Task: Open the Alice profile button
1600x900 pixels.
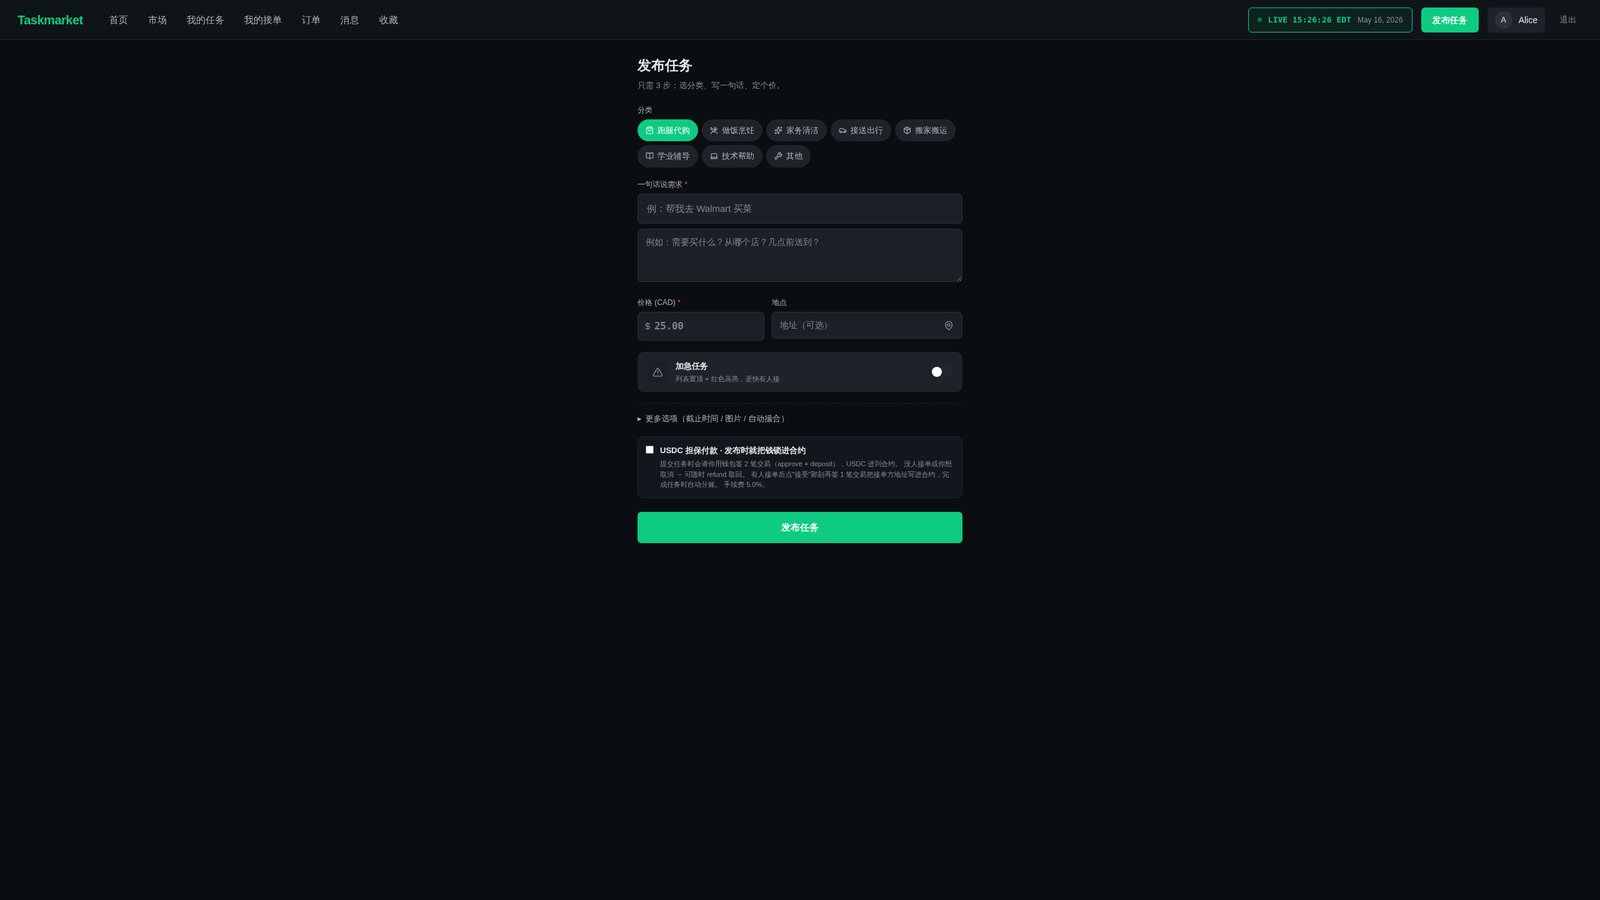Action: click(1516, 20)
